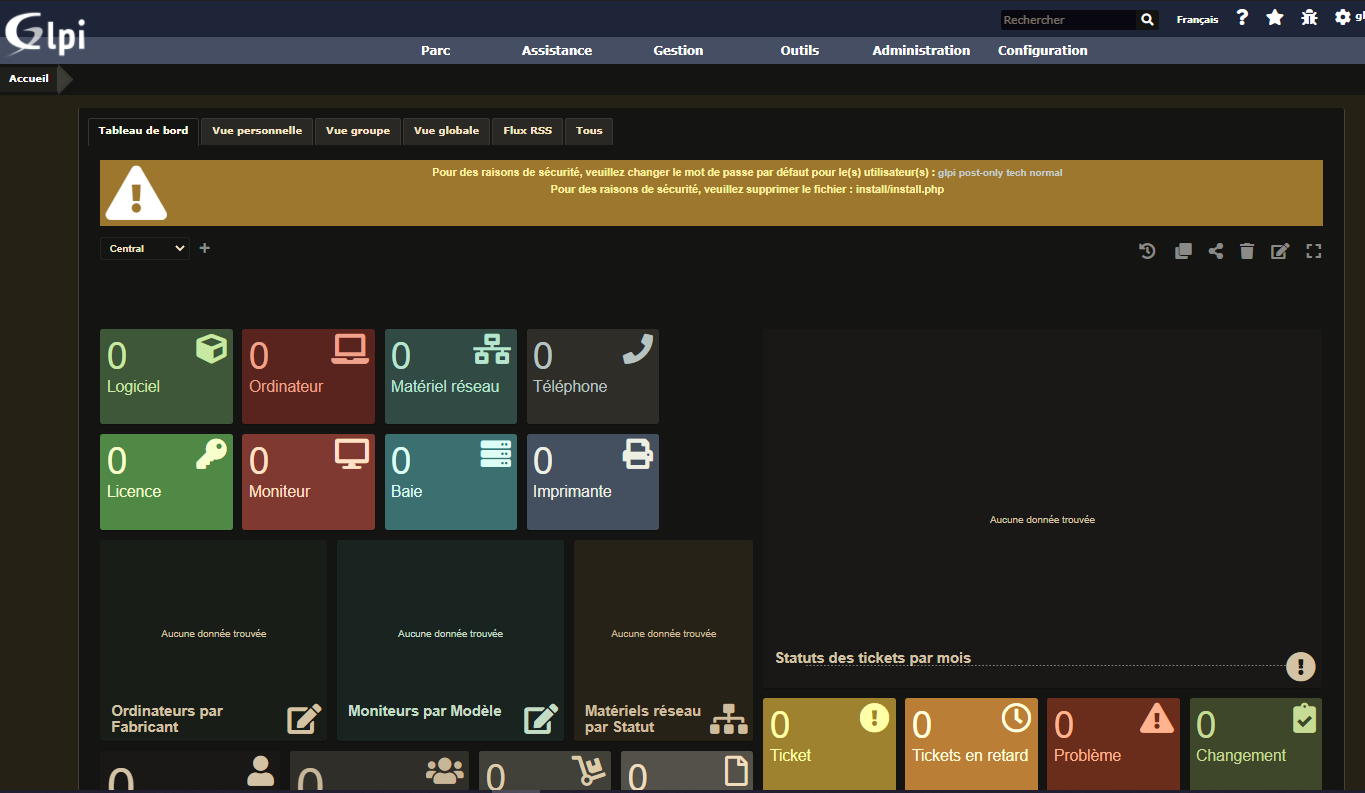Switch to the Flux RSS tab

(x=527, y=131)
